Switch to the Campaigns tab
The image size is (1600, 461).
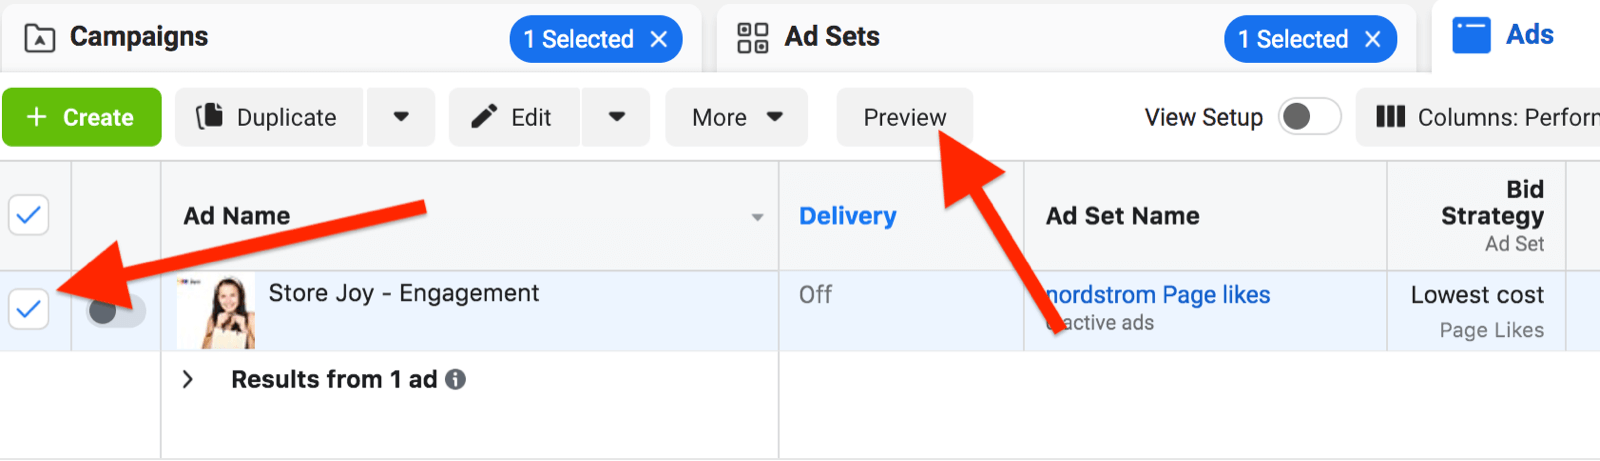139,38
